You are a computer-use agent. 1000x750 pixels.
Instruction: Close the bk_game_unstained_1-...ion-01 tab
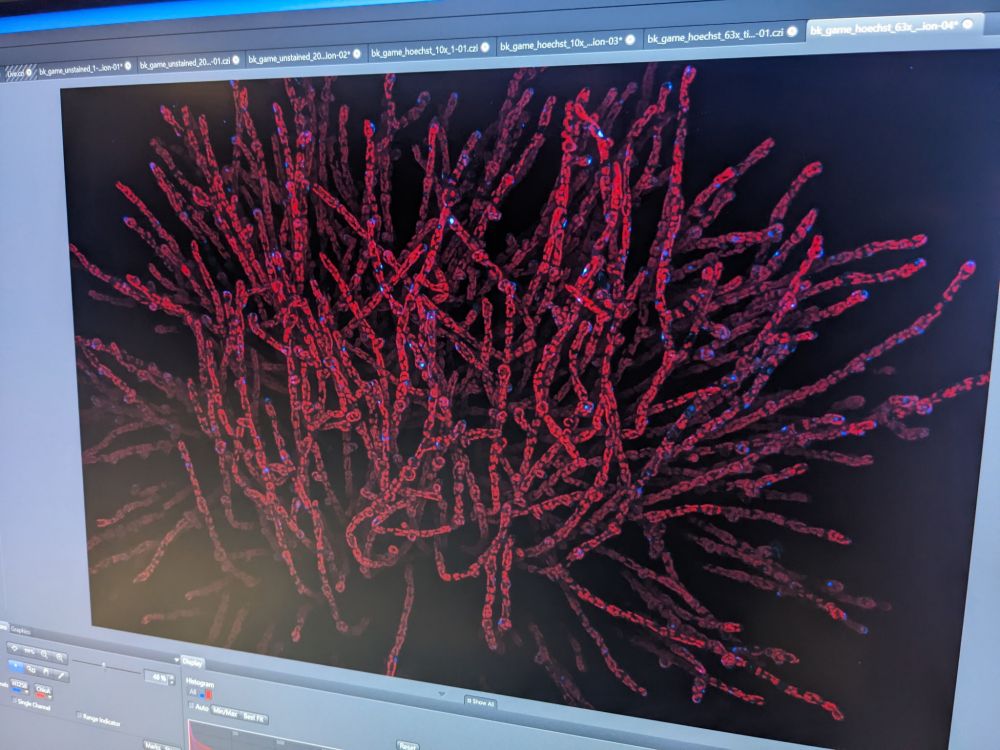pos(128,66)
